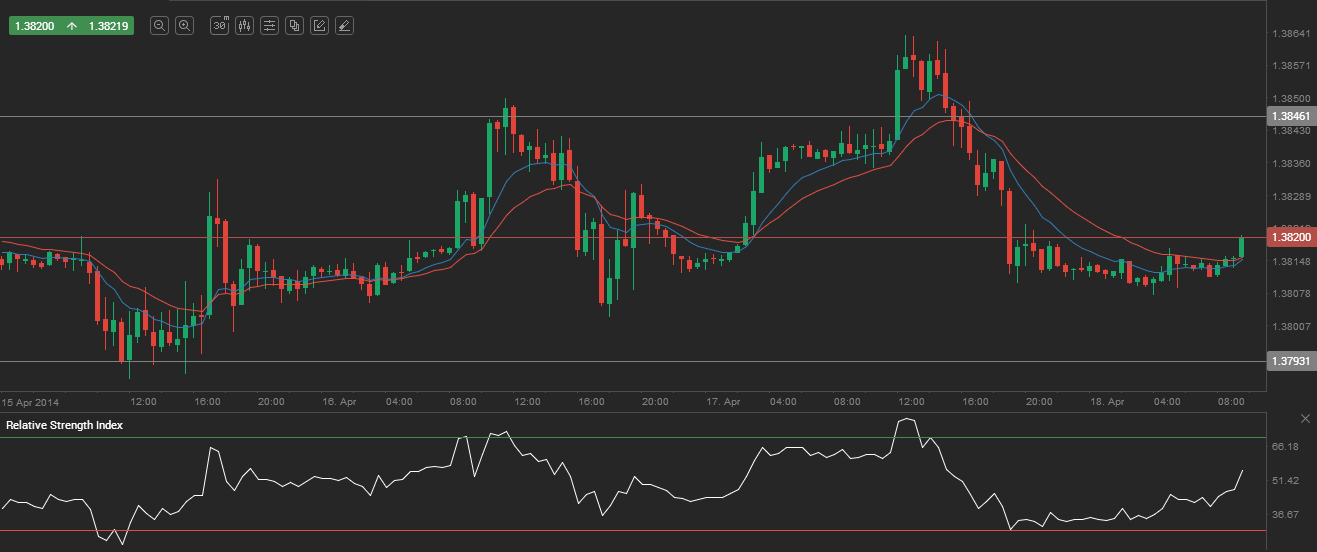Open the candlestick chart type menu
1317x552 pixels.
tap(245, 26)
